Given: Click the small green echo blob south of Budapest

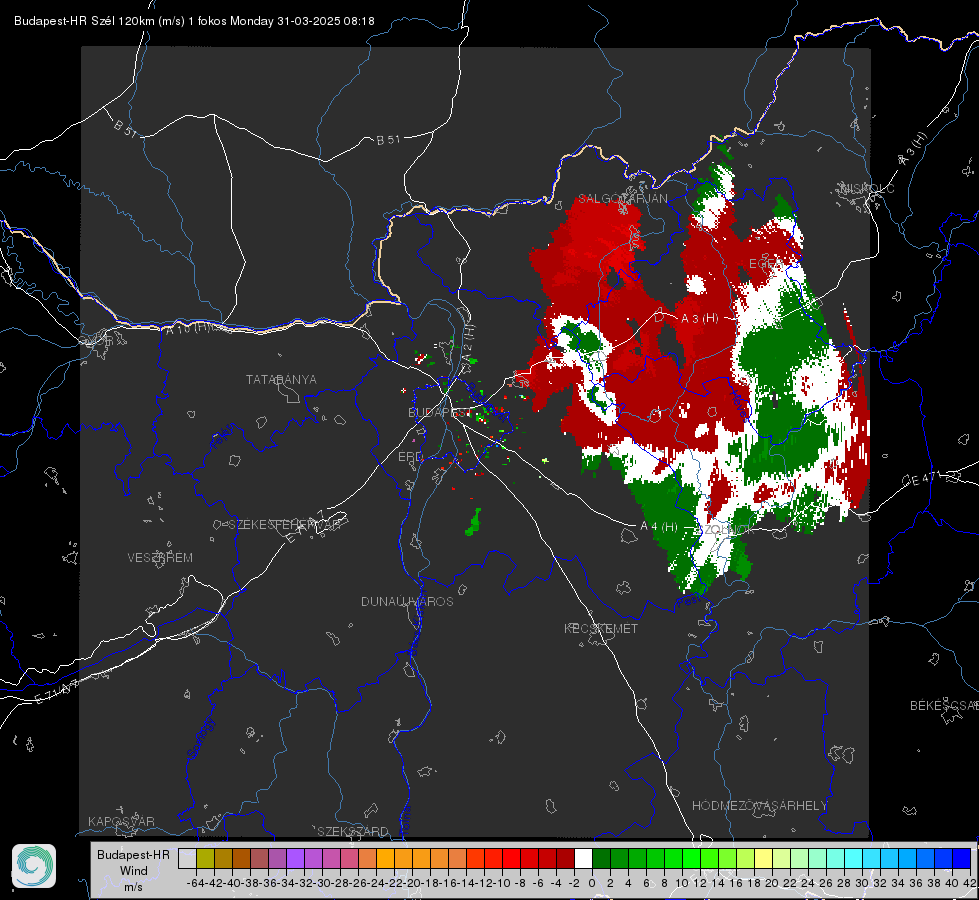Looking at the screenshot, I should (474, 523).
